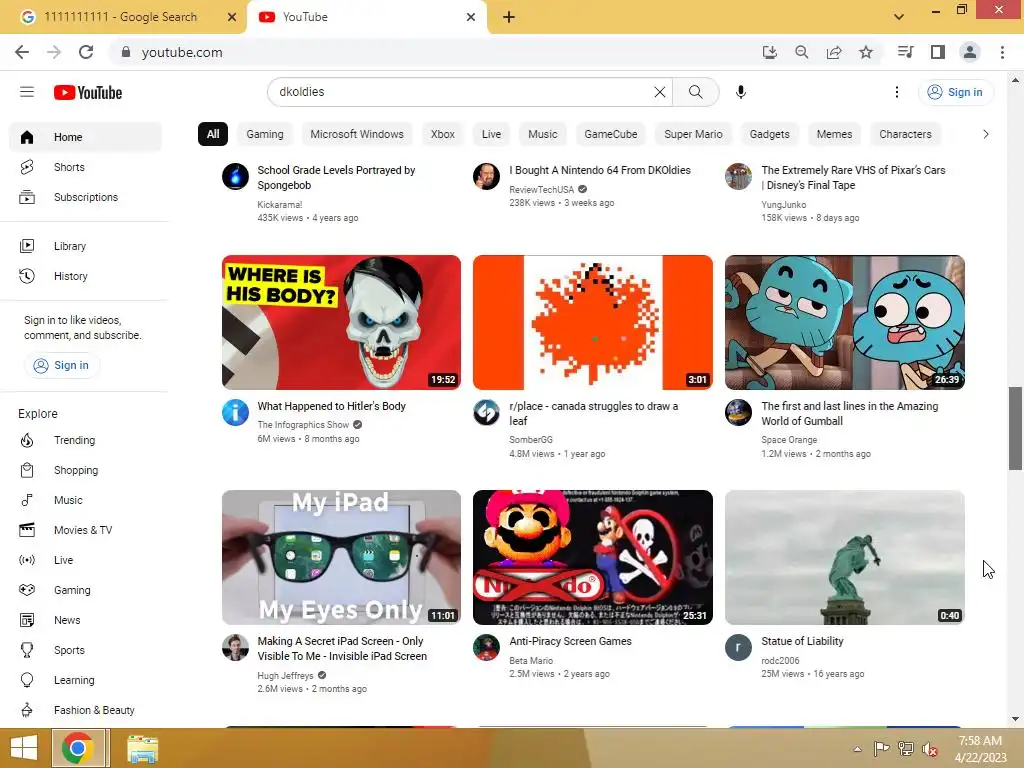Click the Sports trophy icon
1024x768 pixels.
27,650
